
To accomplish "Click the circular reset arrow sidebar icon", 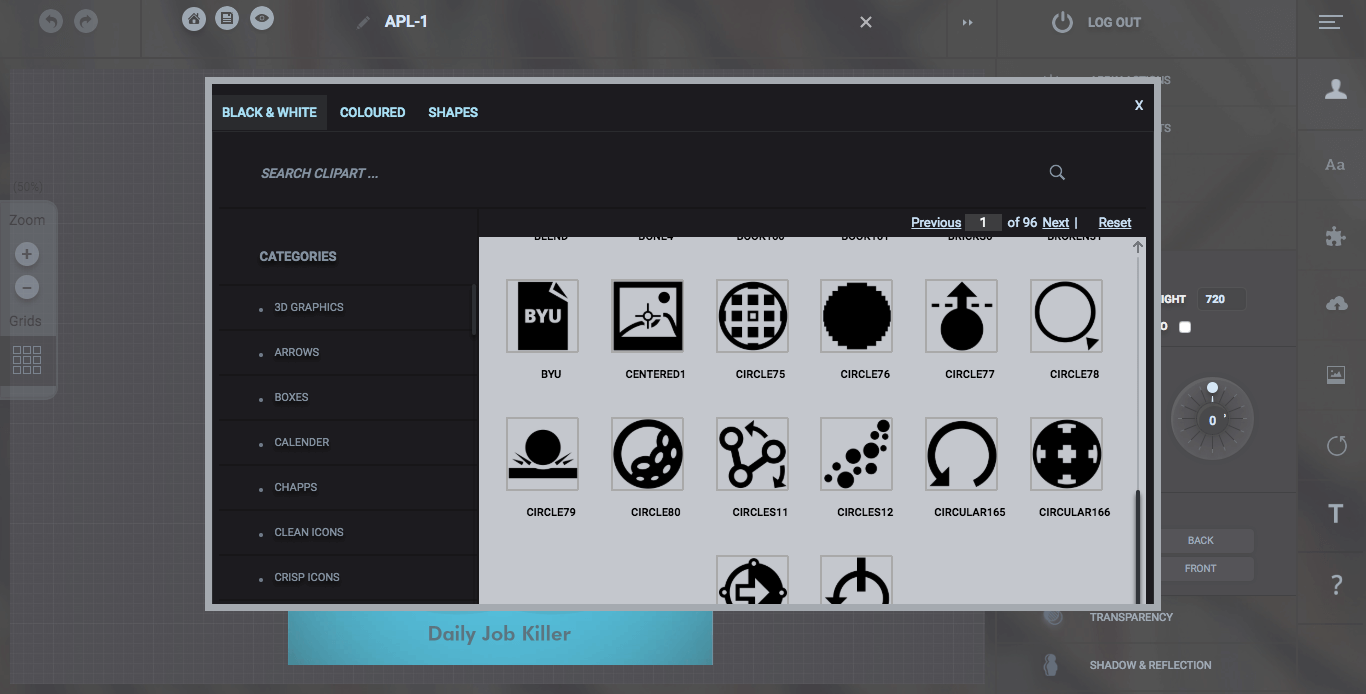I will (x=1337, y=446).
